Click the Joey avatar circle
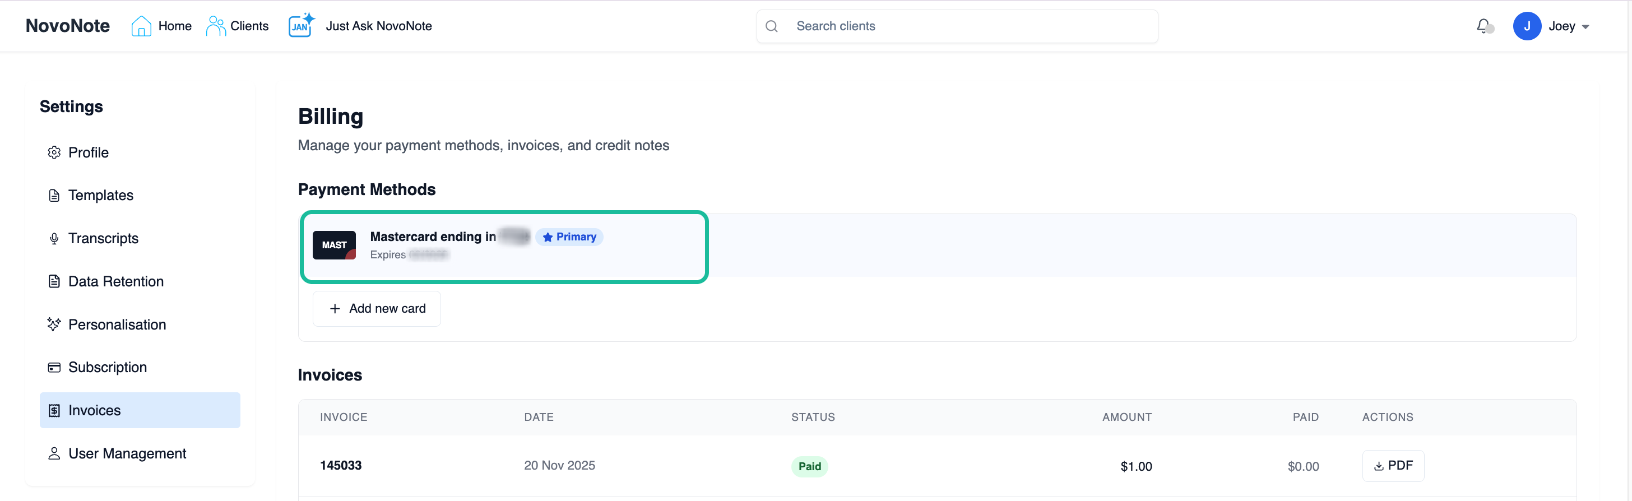 point(1527,26)
